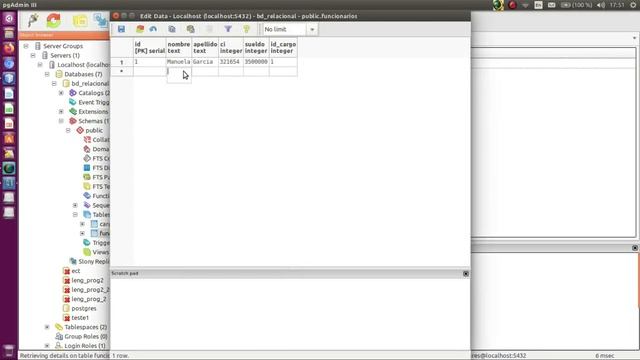This screenshot has height=360, width=640.
Task: Click the red recorder indicator in top panel
Action: (x=512, y=5)
